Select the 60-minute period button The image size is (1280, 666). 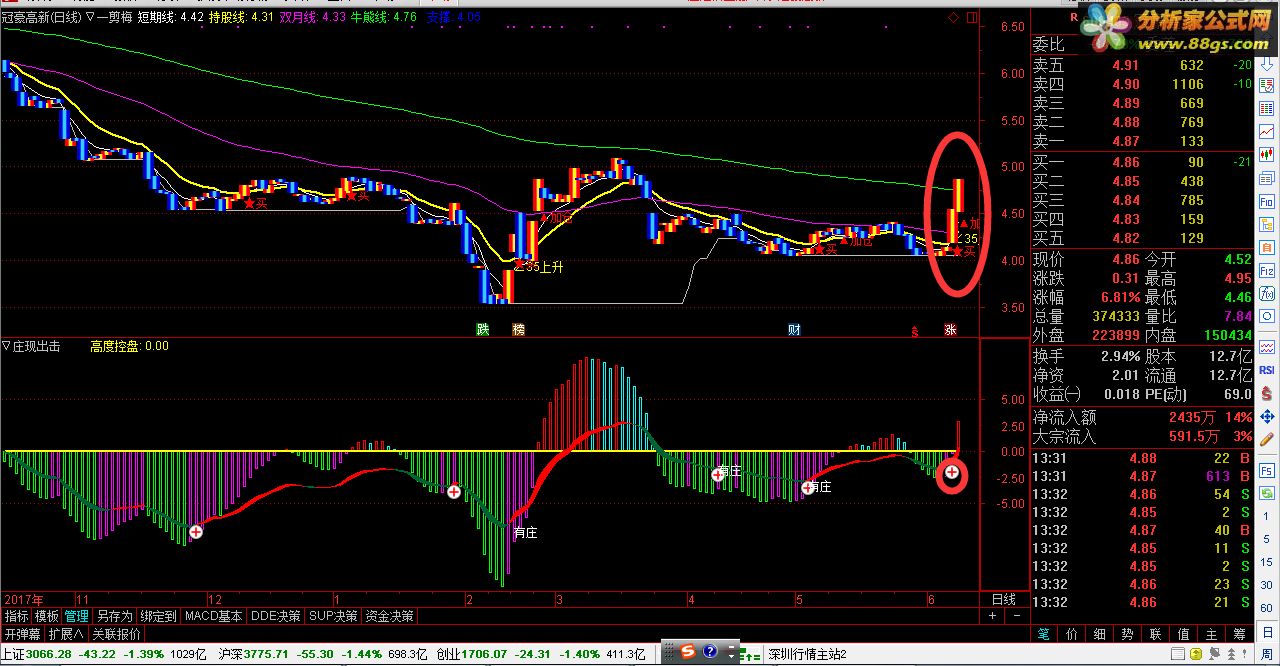(1265, 608)
